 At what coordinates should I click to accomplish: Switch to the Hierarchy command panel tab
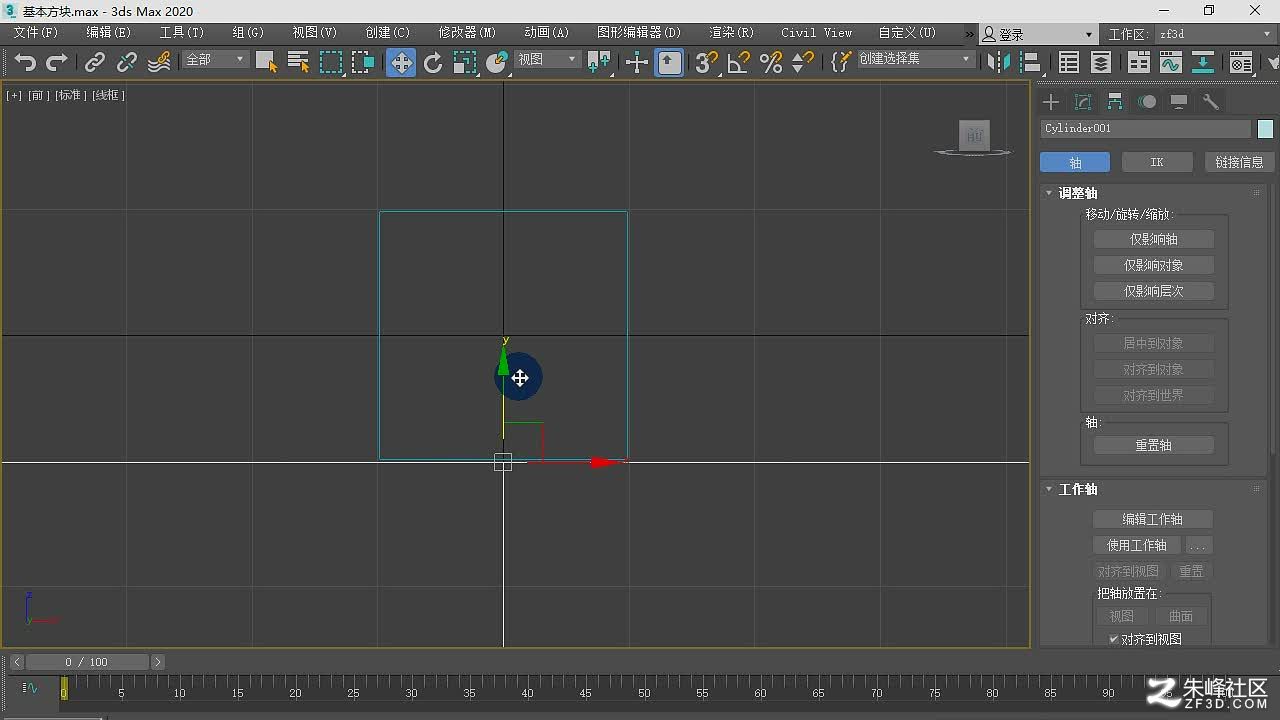click(1115, 102)
